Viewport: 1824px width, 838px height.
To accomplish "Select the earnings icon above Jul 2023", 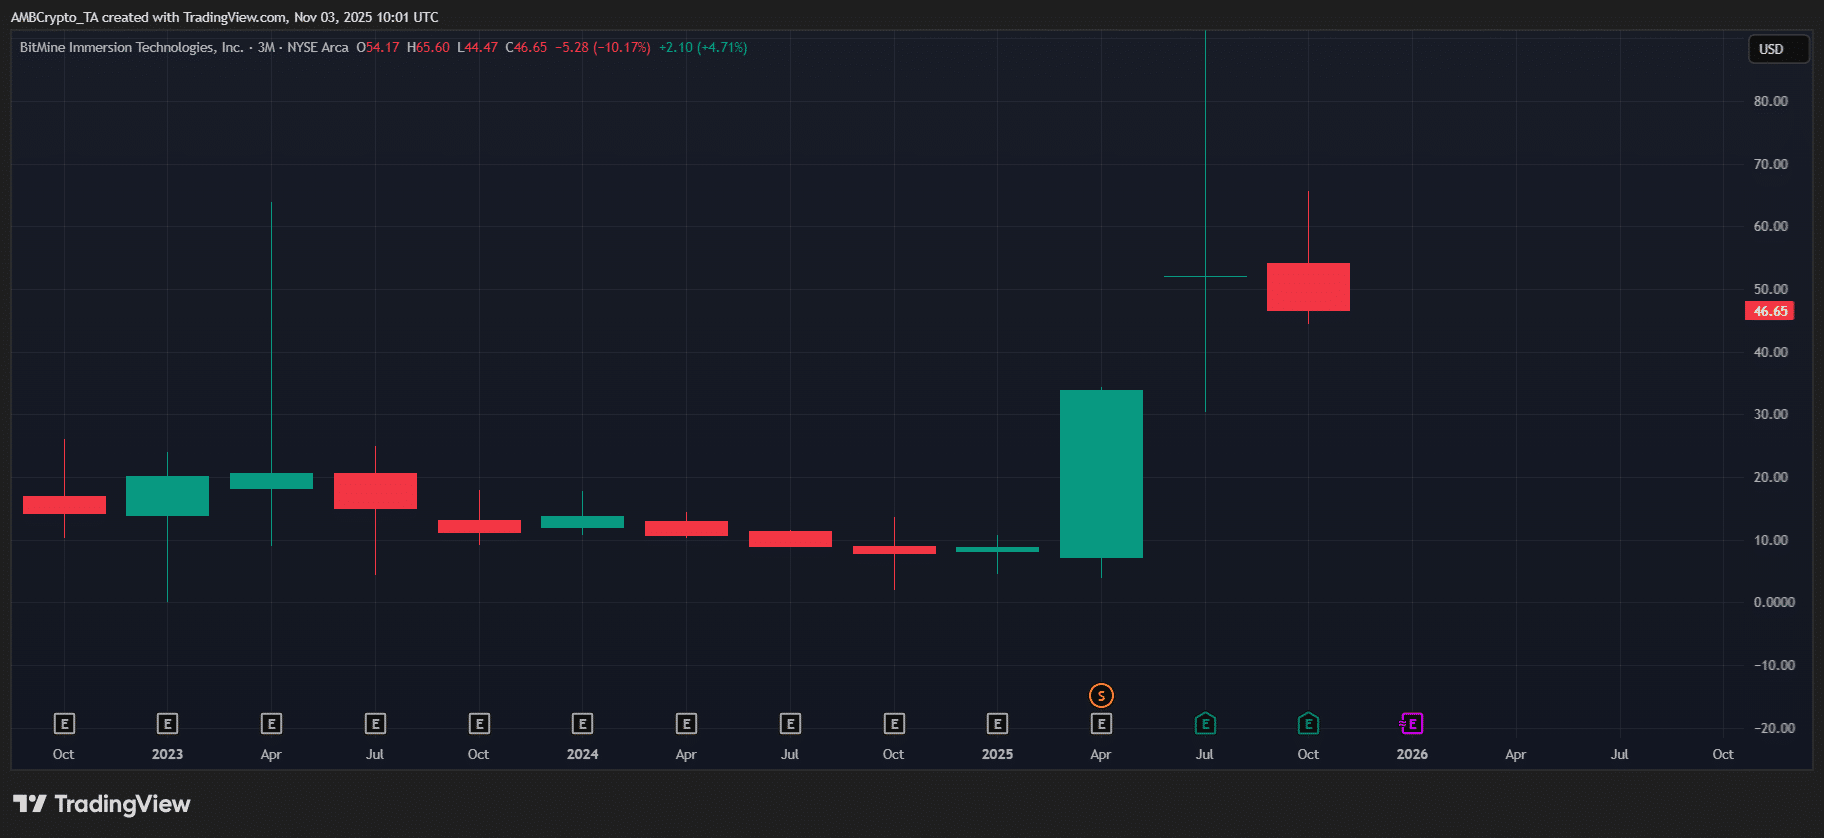I will [x=375, y=723].
